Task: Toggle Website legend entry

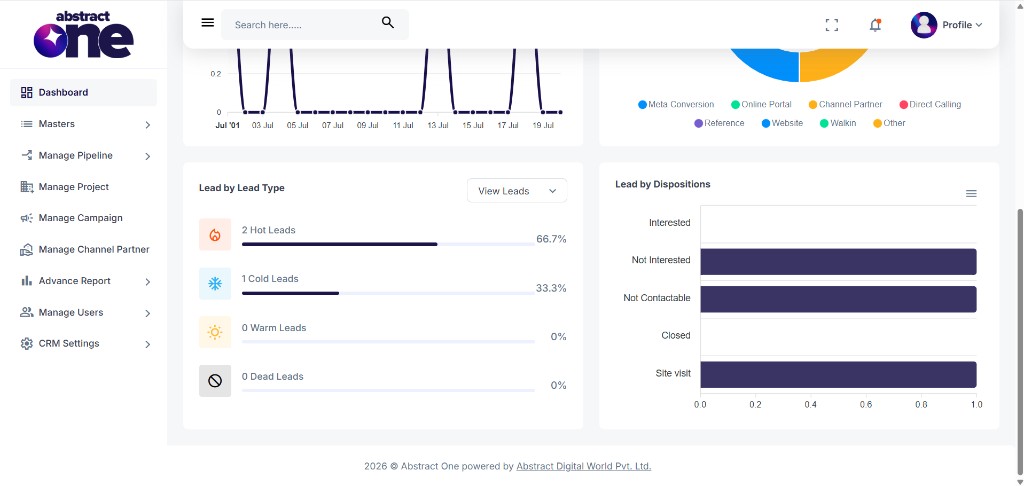Action: tap(782, 123)
